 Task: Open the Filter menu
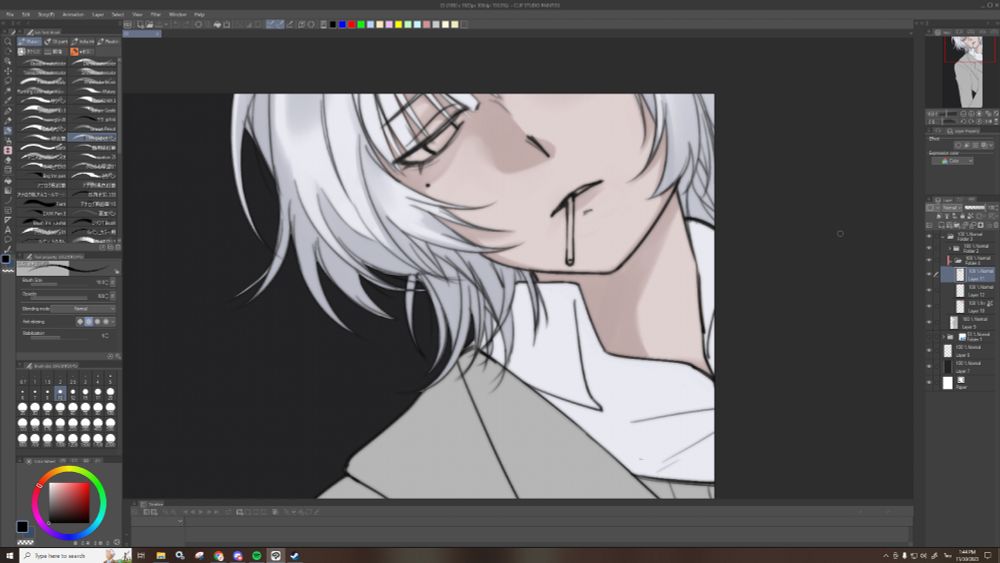coord(156,14)
